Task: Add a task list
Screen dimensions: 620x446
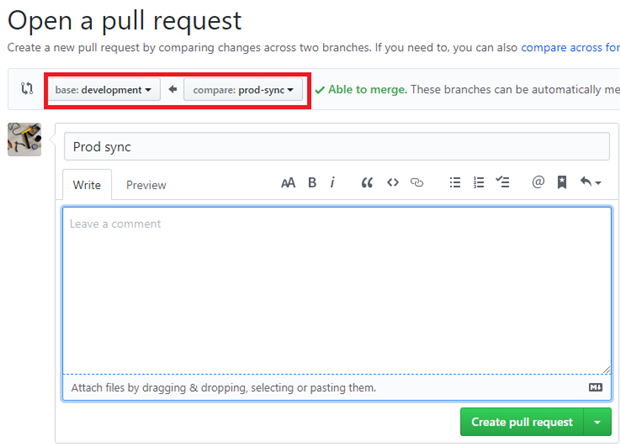Action: (503, 183)
